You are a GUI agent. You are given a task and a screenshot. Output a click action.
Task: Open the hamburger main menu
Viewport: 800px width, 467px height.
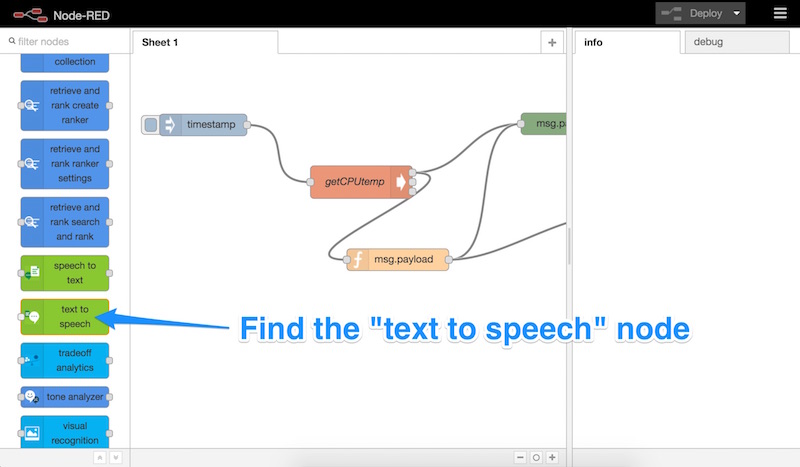click(x=780, y=13)
